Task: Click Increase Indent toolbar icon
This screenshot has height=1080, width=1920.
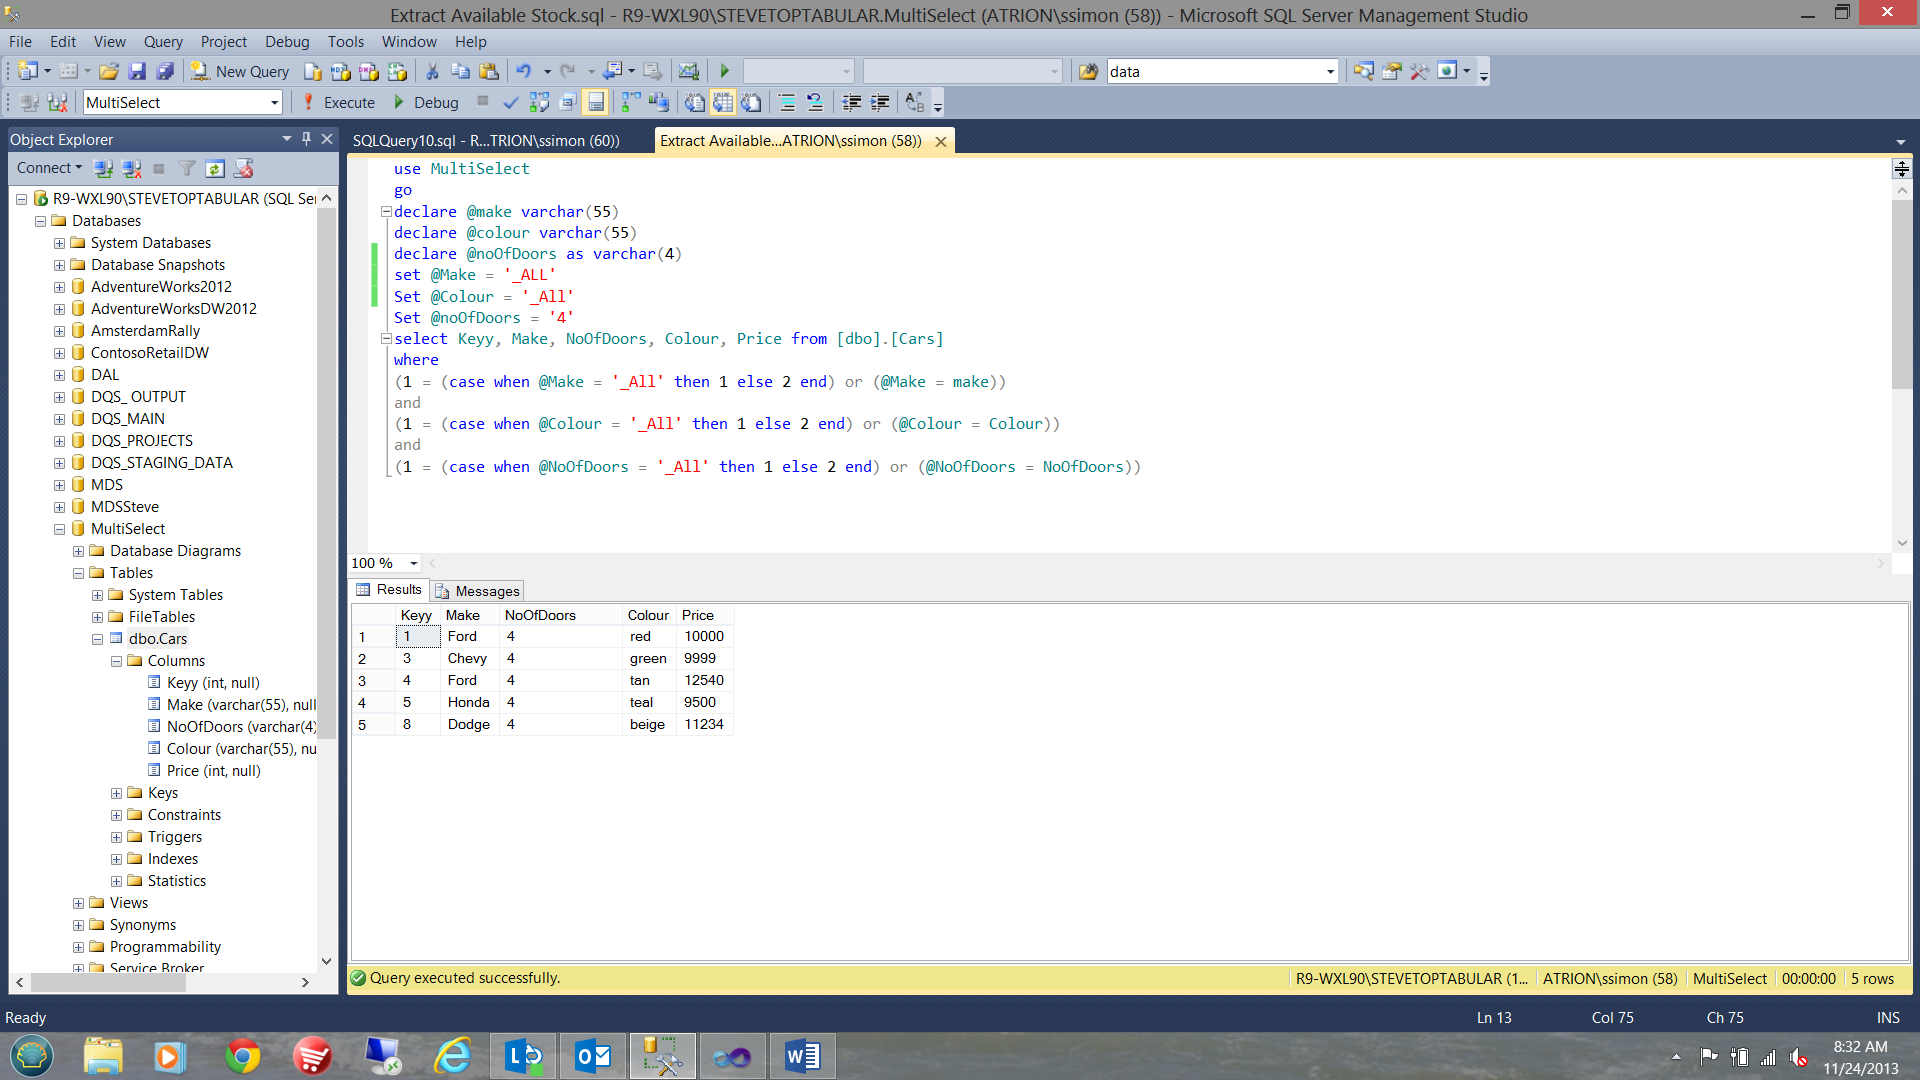Action: click(x=880, y=102)
